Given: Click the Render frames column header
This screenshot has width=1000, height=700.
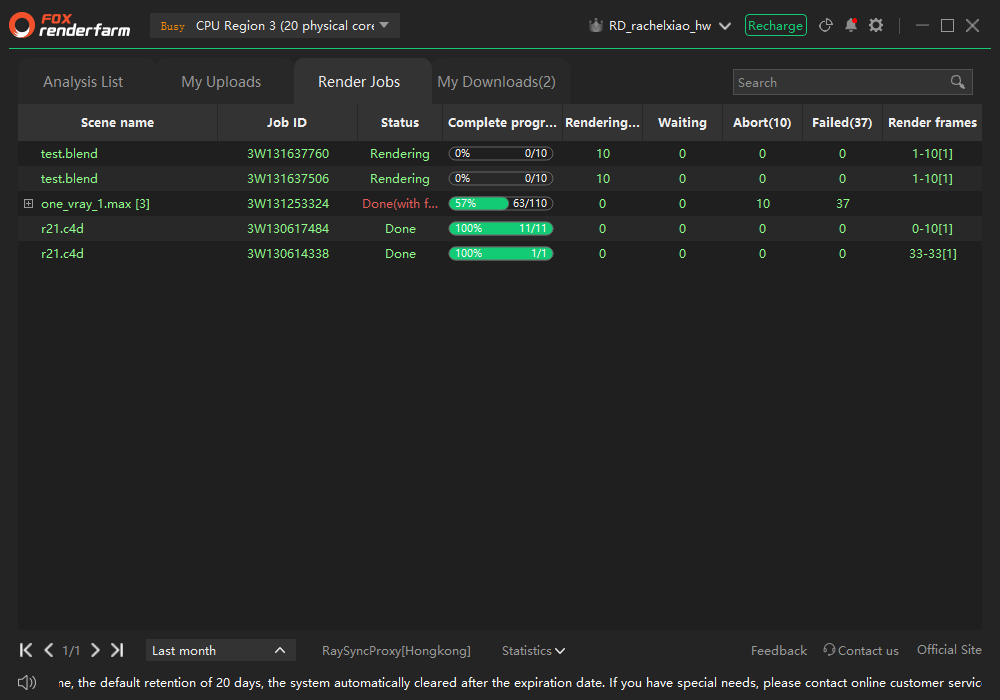Looking at the screenshot, I should [932, 122].
